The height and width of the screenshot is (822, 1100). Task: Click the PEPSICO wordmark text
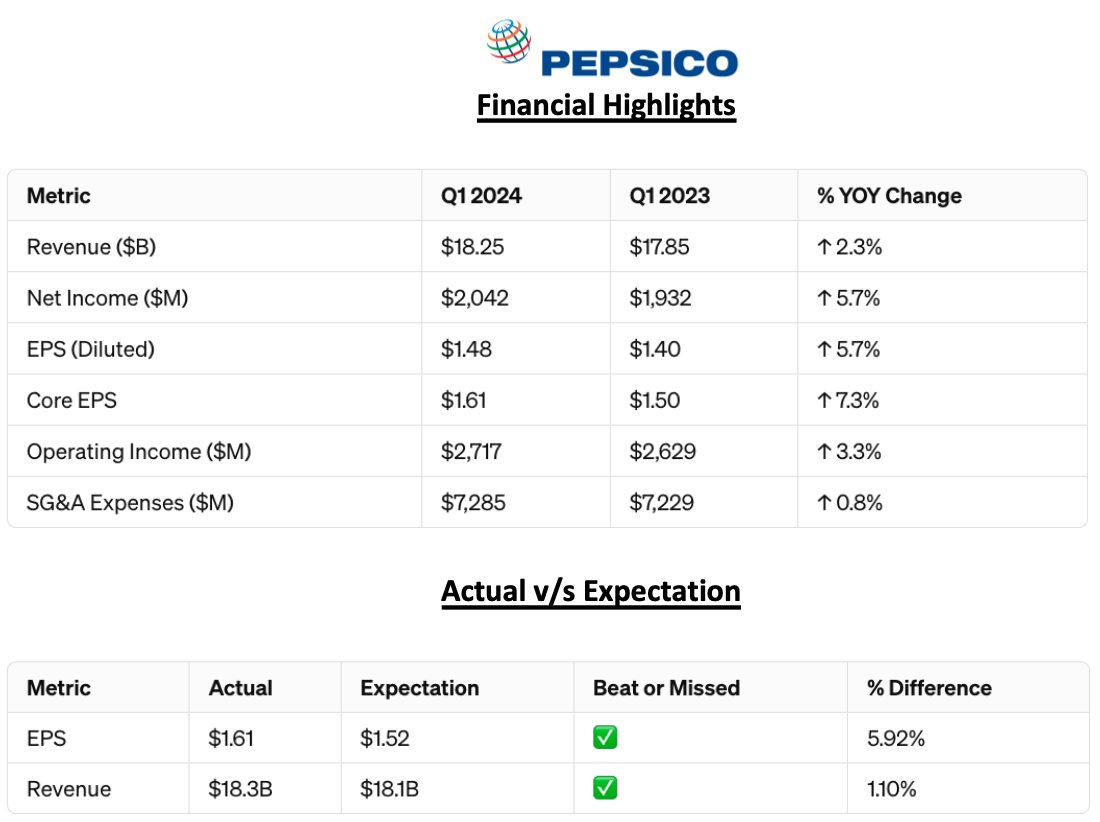point(639,62)
